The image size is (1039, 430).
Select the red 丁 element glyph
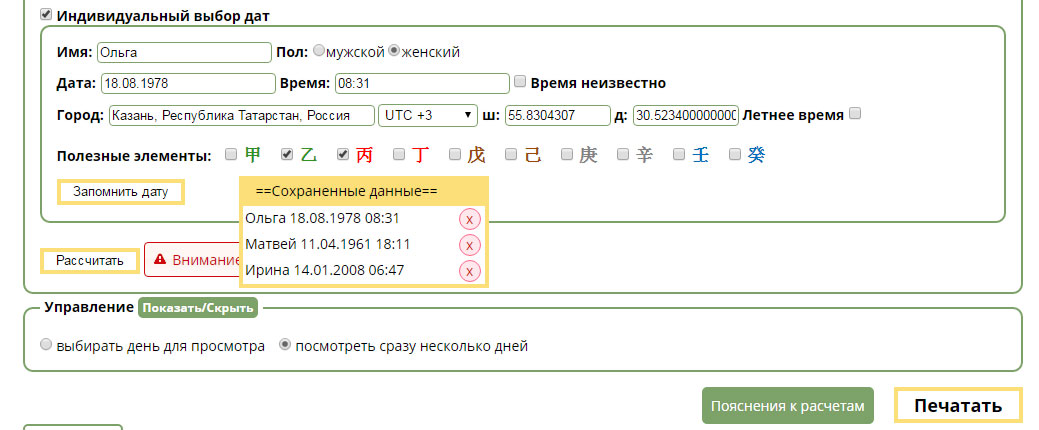point(420,155)
